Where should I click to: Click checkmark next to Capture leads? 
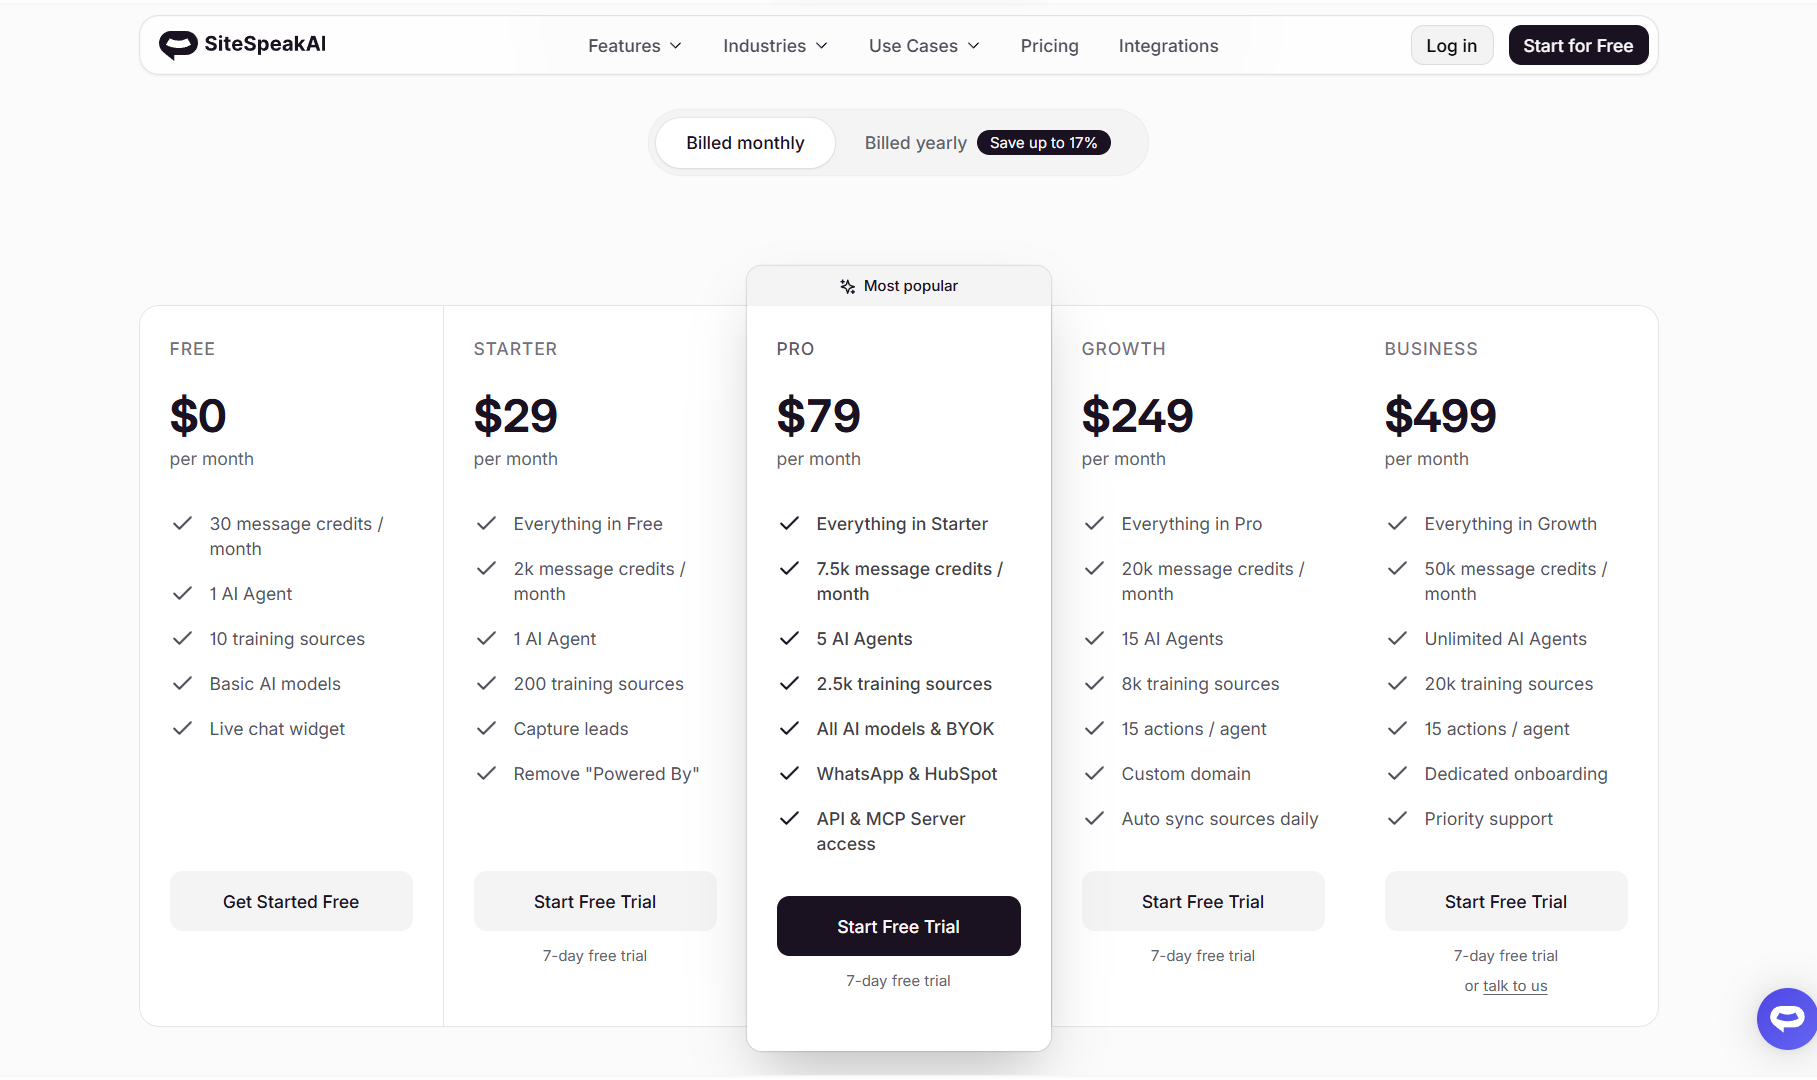coord(486,729)
